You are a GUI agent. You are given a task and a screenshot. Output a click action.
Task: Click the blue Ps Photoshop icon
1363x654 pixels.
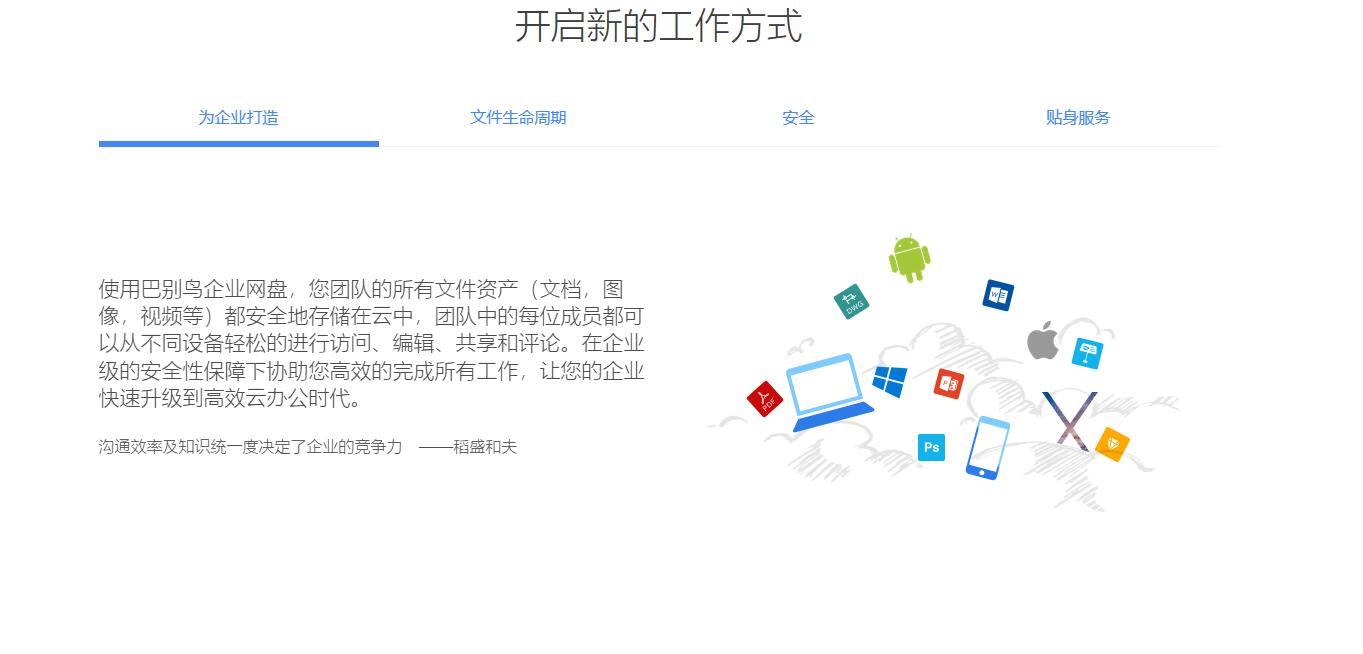[x=931, y=447]
